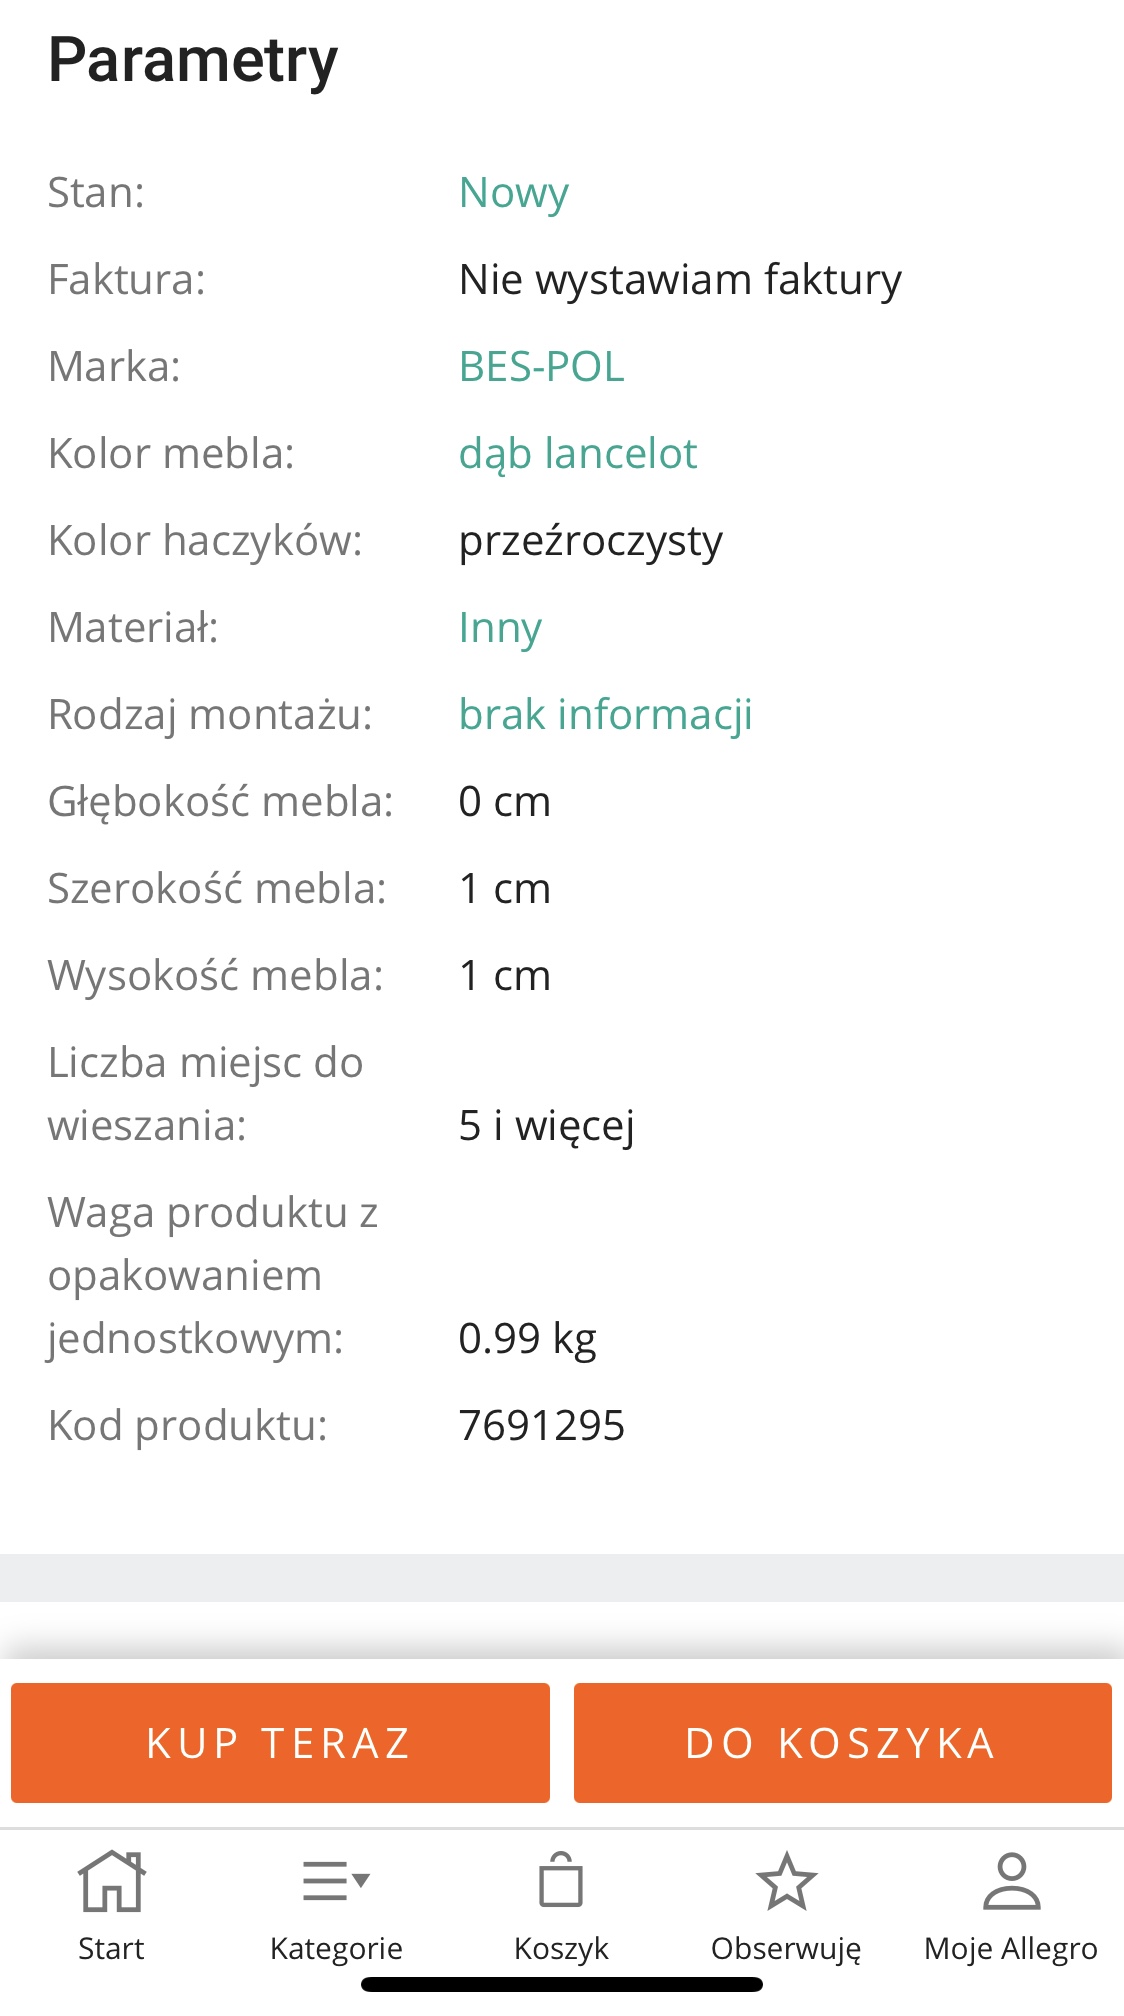The height and width of the screenshot is (2016, 1124).
Task: Tap the product code 7691295
Action: 541,1425
